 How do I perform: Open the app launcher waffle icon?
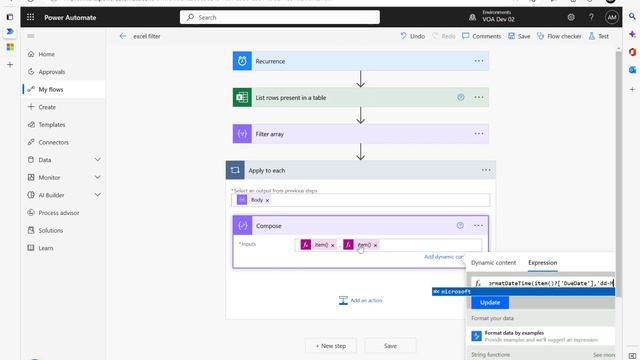point(31,17)
